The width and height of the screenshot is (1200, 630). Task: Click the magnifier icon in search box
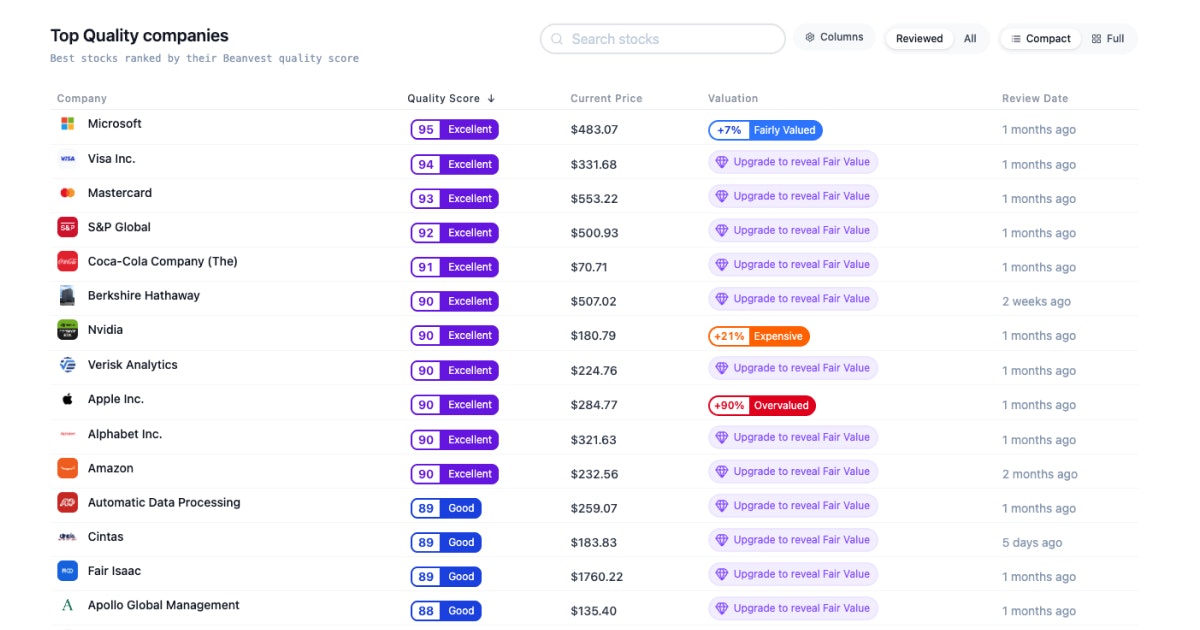(x=557, y=39)
